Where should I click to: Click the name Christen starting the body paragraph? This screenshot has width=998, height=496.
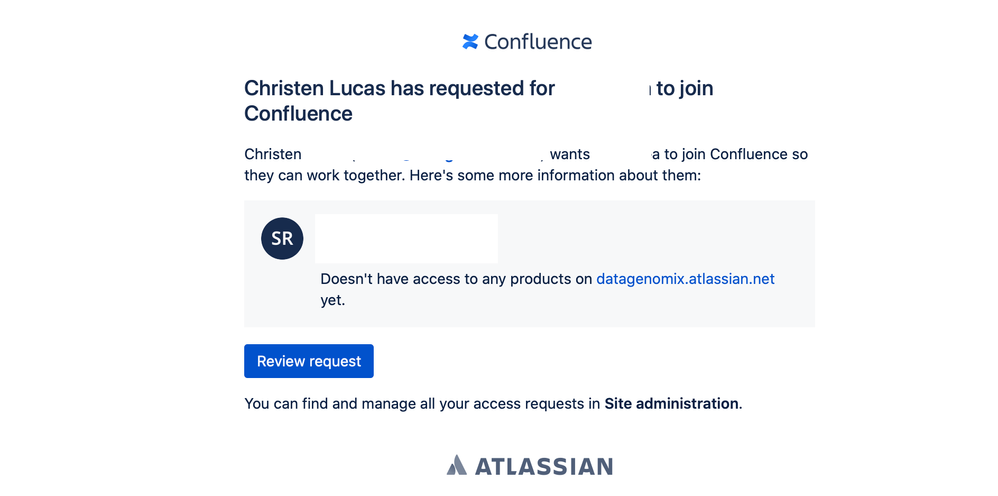pos(273,154)
